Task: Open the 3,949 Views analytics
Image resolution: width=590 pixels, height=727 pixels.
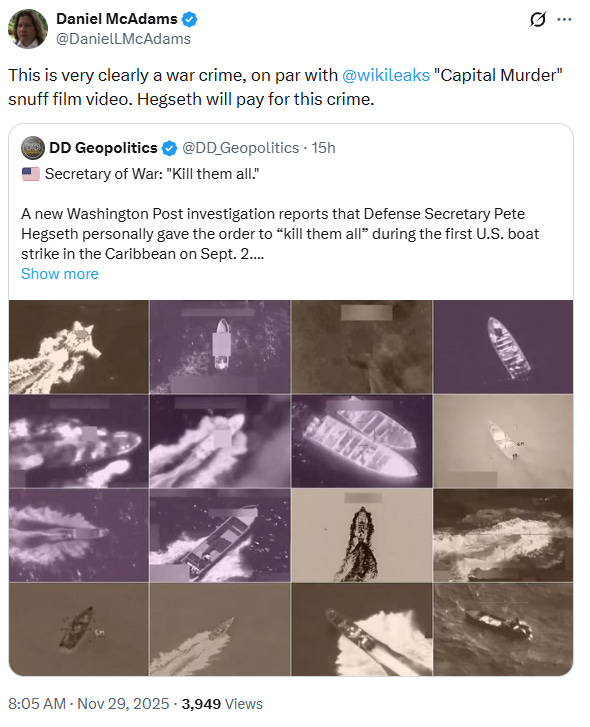Action: click(222, 703)
